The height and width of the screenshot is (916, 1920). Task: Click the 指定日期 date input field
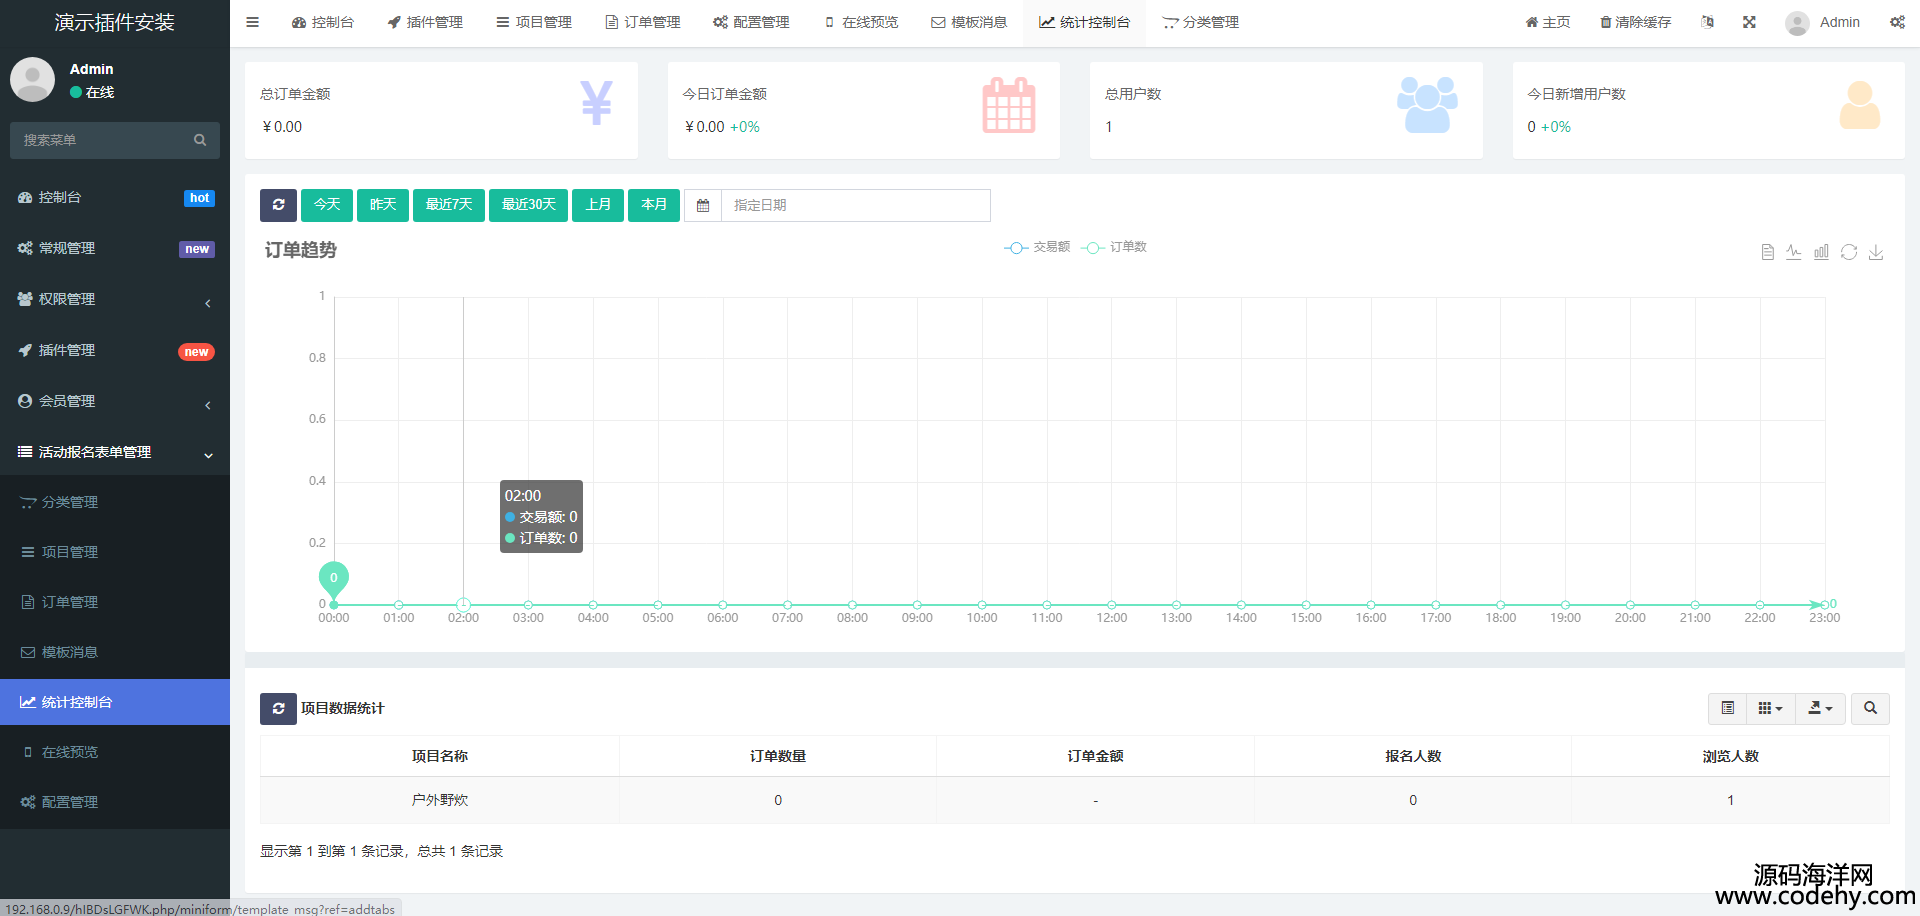click(x=855, y=205)
